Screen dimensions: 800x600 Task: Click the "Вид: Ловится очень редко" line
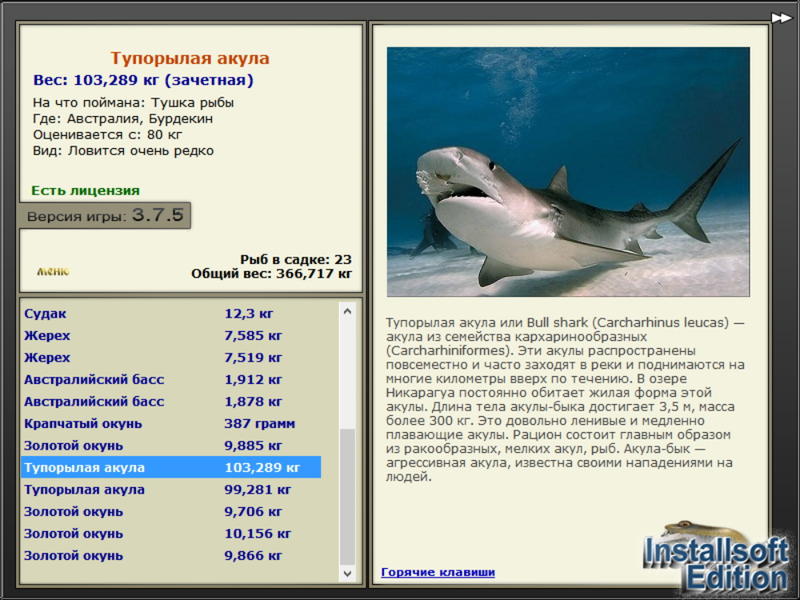pos(123,151)
